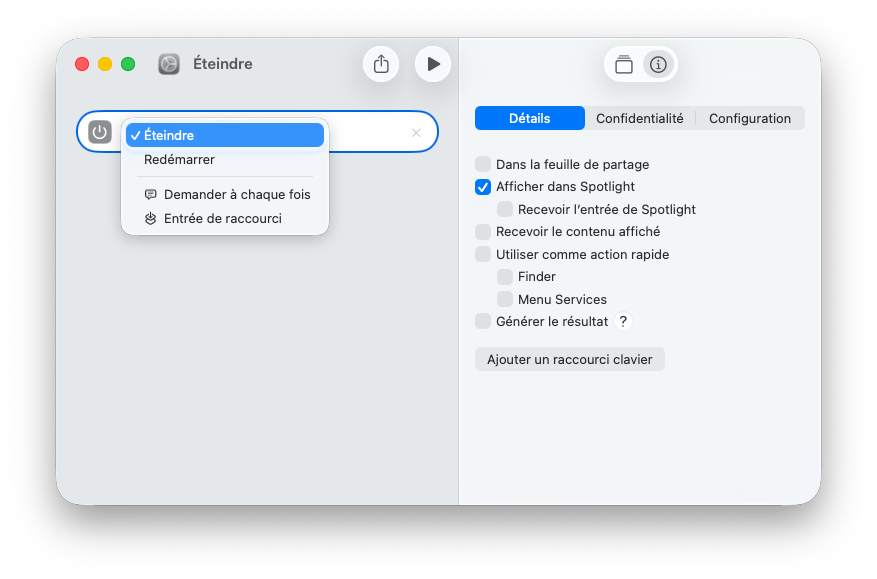The image size is (877, 579).
Task: Open the action library panel icon
Action: [x=624, y=65]
